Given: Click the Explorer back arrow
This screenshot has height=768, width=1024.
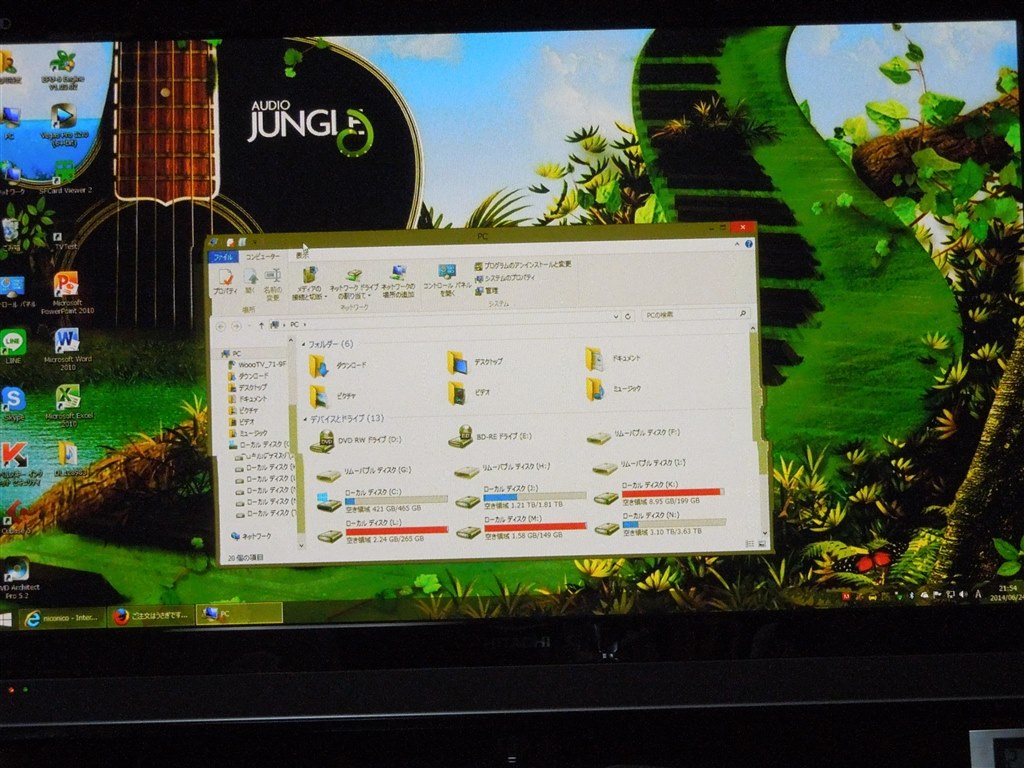Looking at the screenshot, I should (221, 326).
